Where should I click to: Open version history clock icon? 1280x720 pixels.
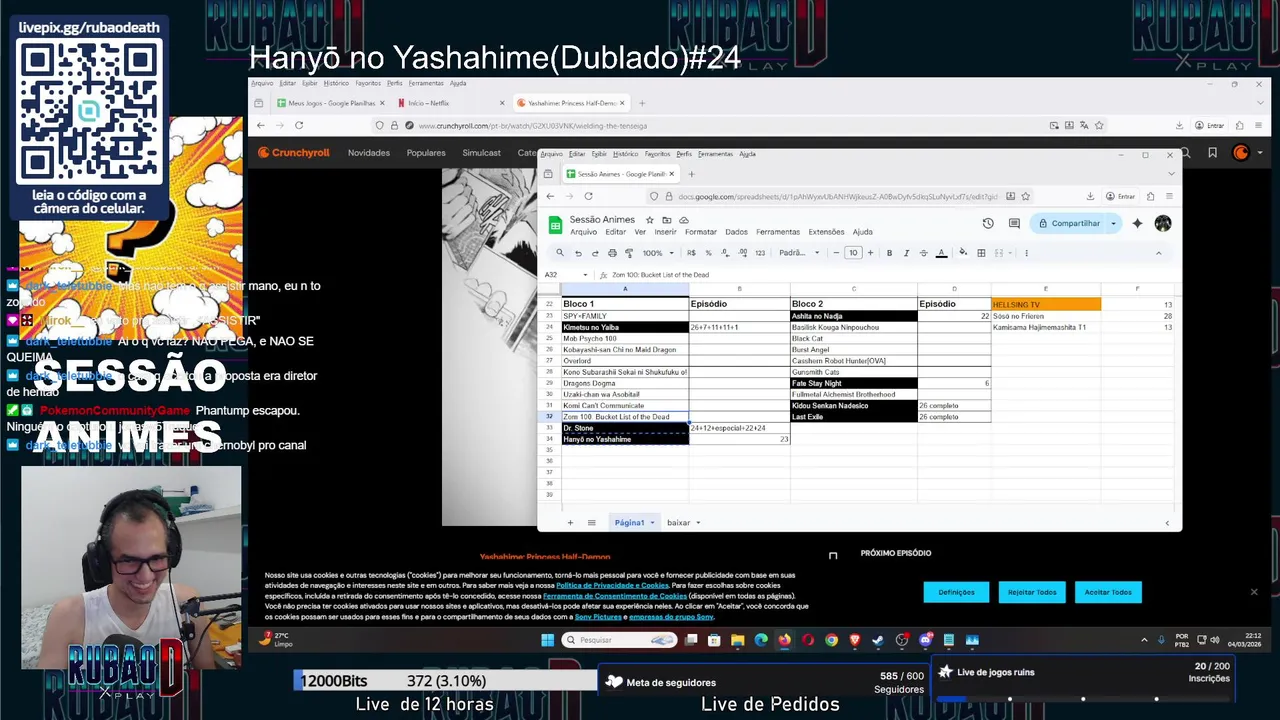pos(988,224)
